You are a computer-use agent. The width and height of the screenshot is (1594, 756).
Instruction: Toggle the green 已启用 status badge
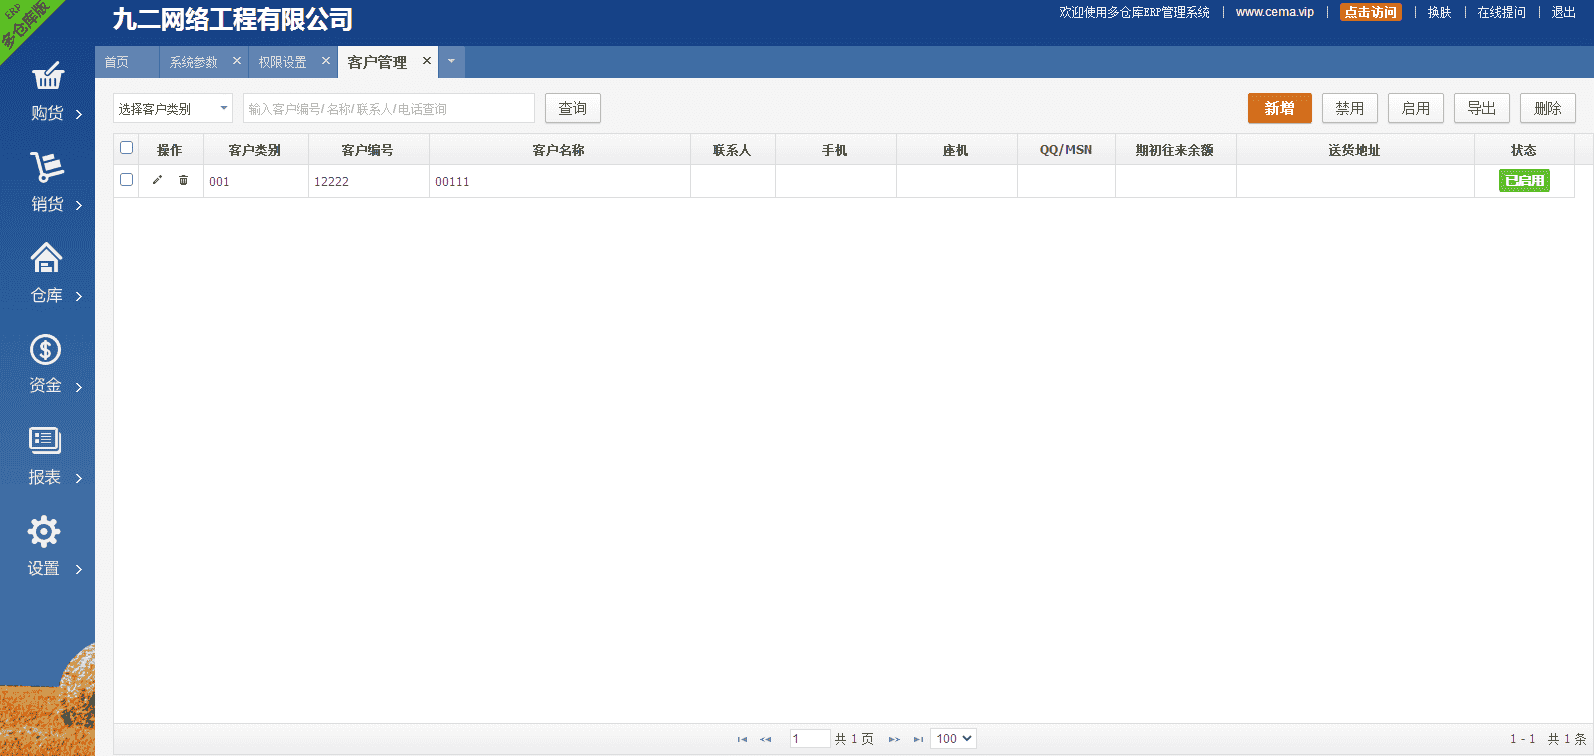tap(1524, 181)
